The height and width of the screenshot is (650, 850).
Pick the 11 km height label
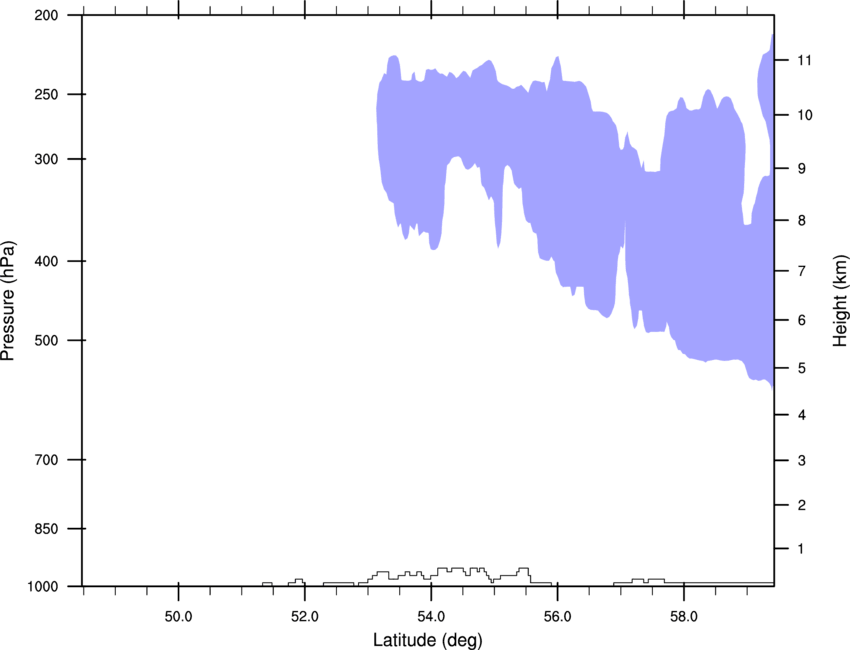point(805,60)
